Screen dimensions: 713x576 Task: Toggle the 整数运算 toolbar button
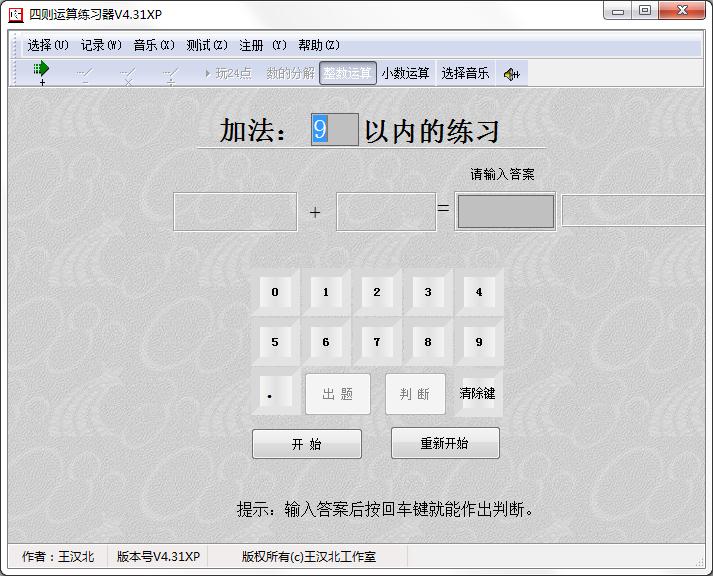(x=347, y=73)
